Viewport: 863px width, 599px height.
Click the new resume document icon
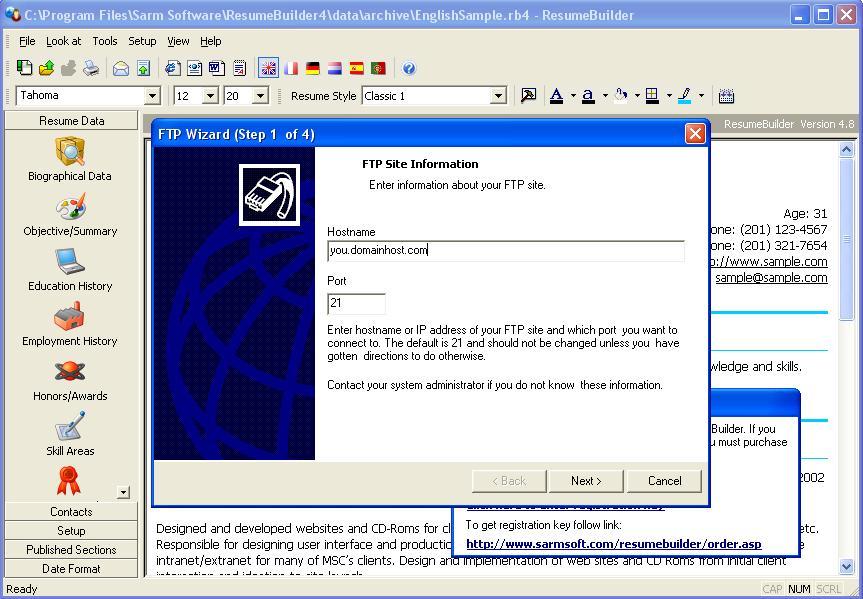coord(24,68)
